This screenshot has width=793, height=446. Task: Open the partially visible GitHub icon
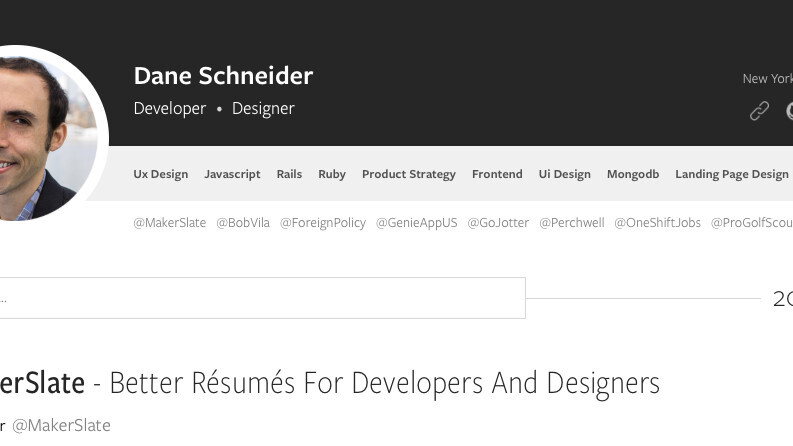click(x=789, y=111)
